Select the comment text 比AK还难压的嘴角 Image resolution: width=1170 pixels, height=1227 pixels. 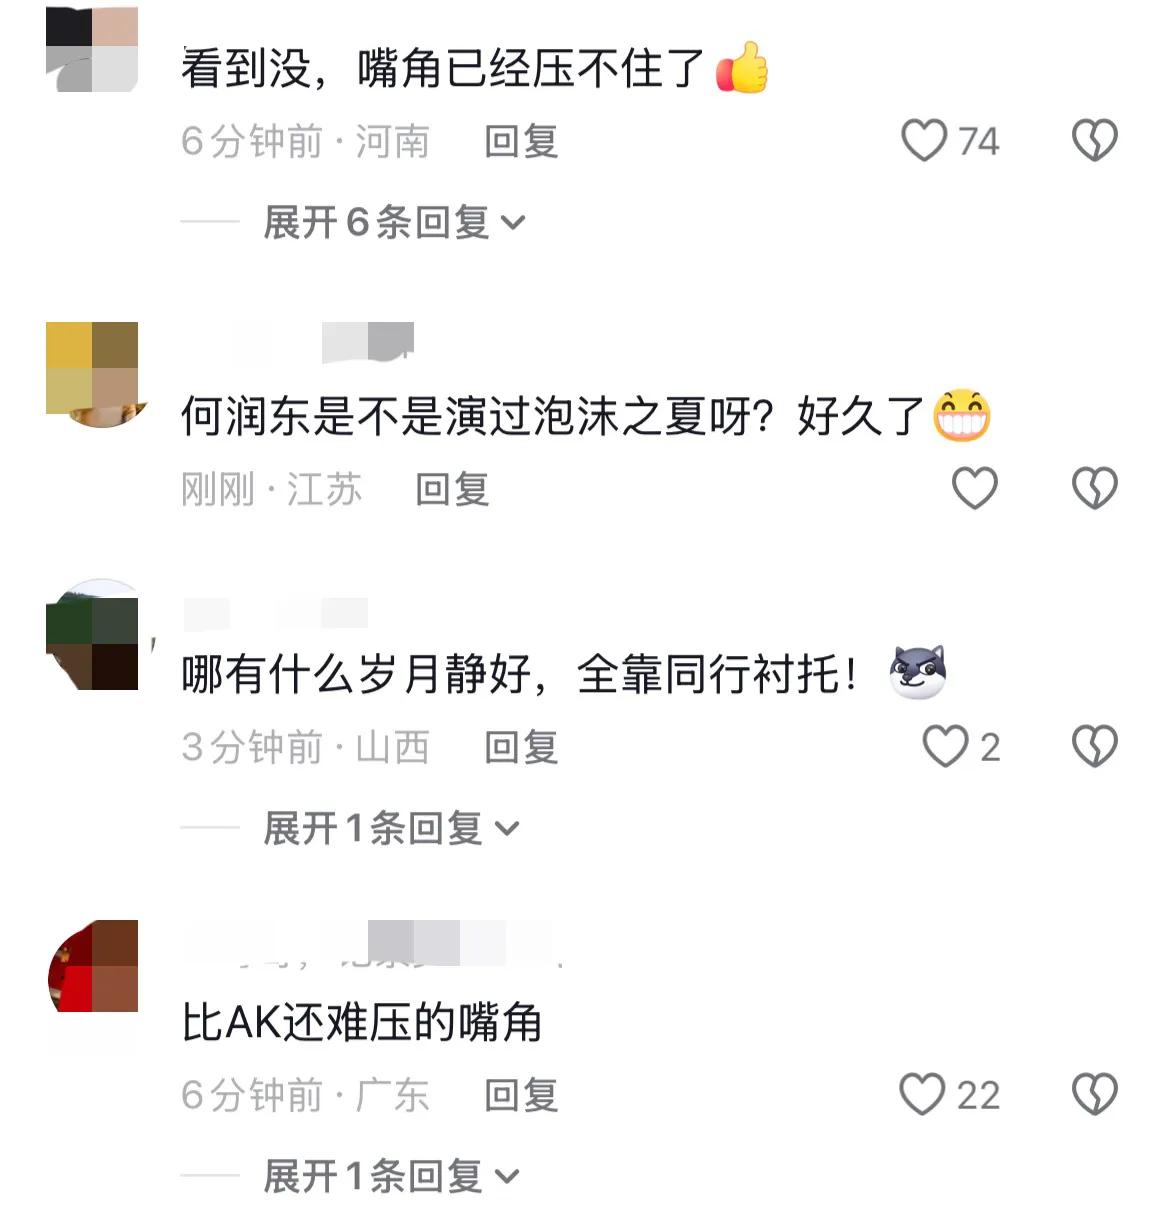click(362, 1023)
